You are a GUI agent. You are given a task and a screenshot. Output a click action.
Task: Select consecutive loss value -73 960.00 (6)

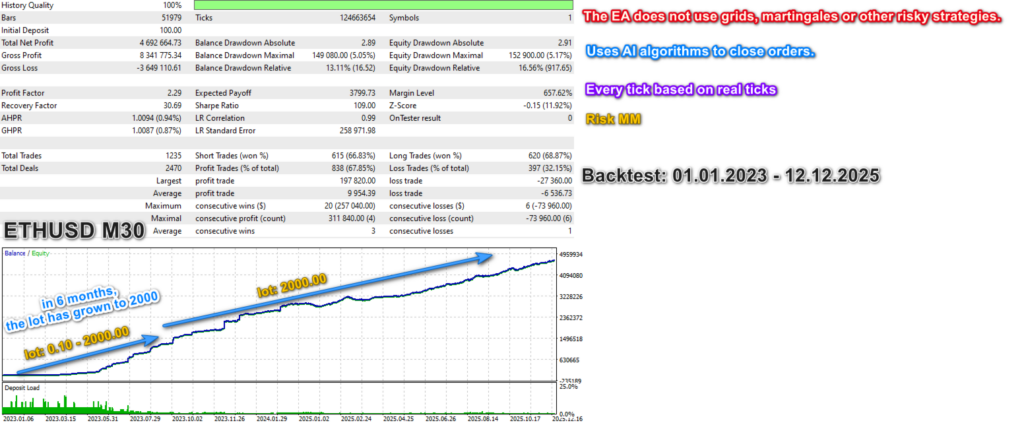[549, 219]
